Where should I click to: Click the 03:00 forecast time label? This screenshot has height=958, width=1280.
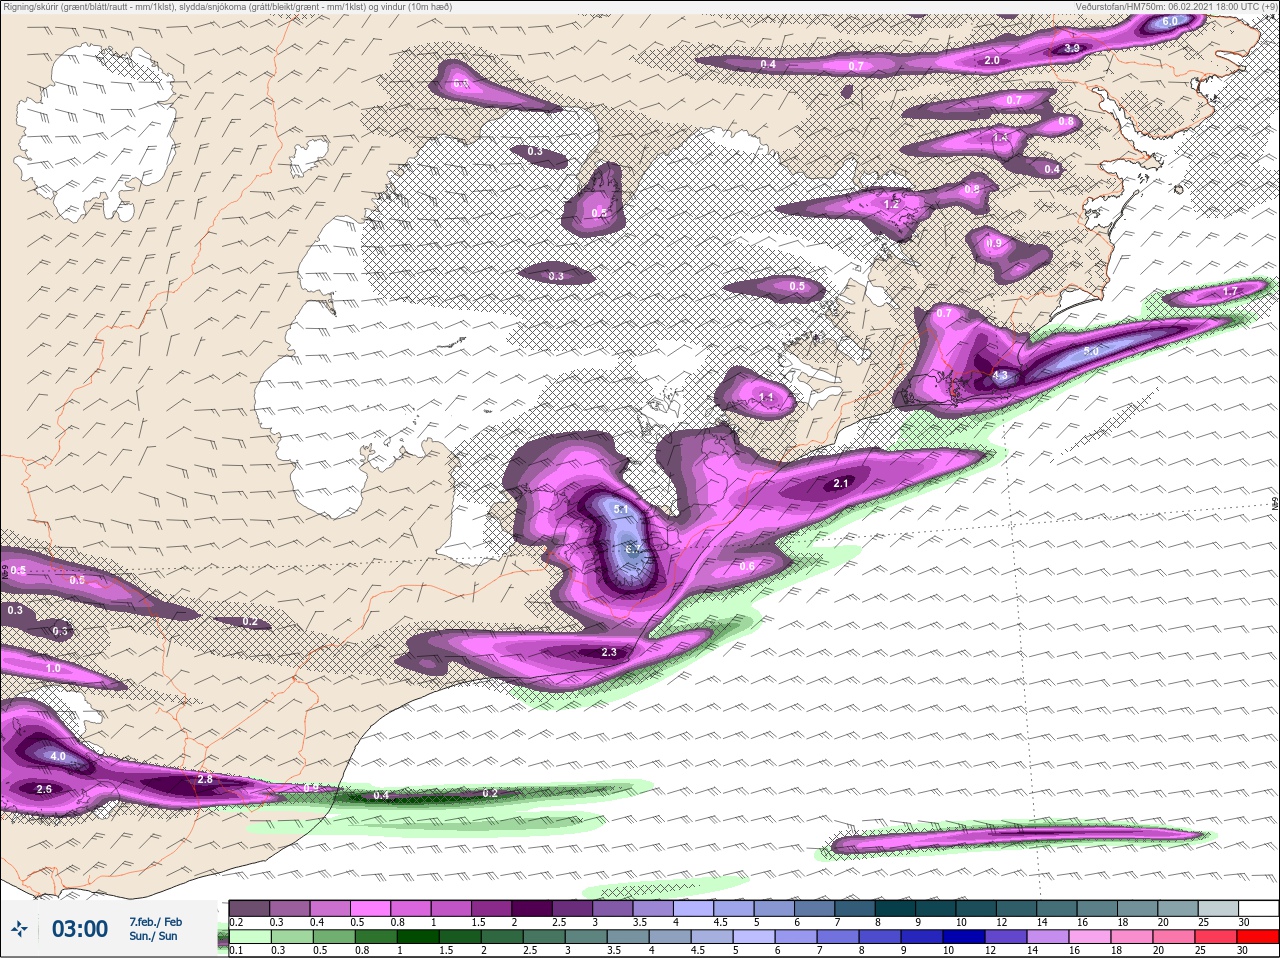coord(80,929)
